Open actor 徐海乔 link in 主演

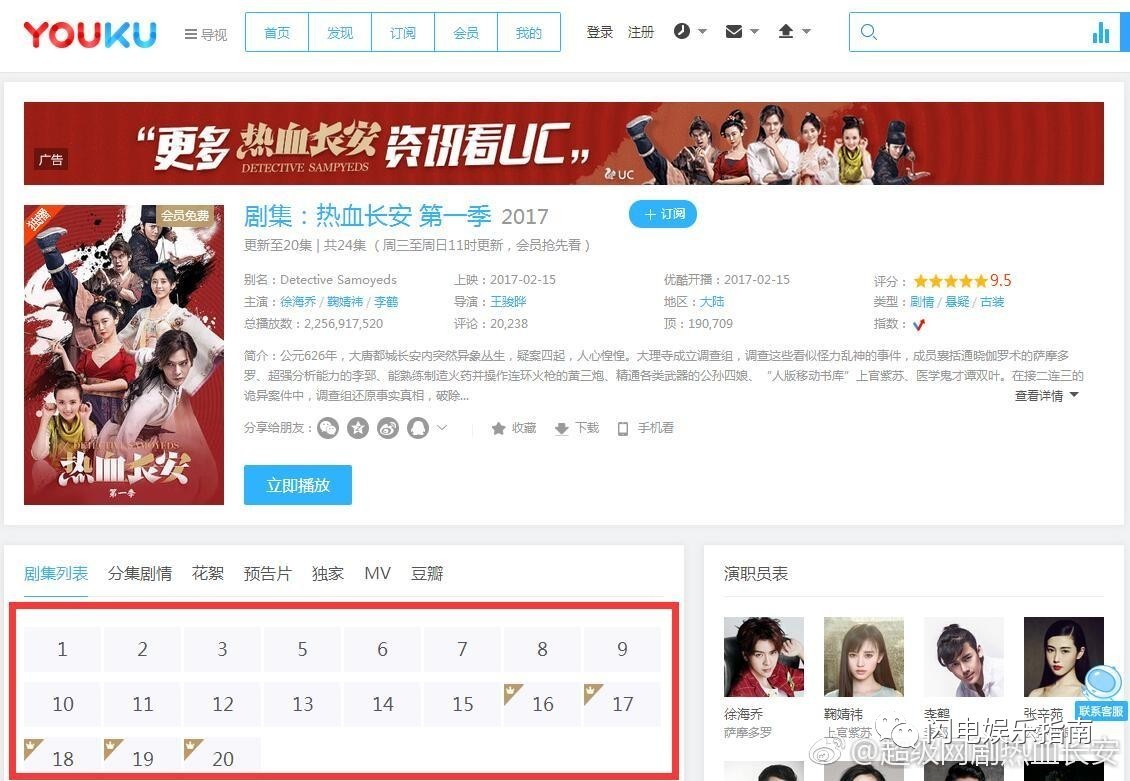[x=298, y=302]
